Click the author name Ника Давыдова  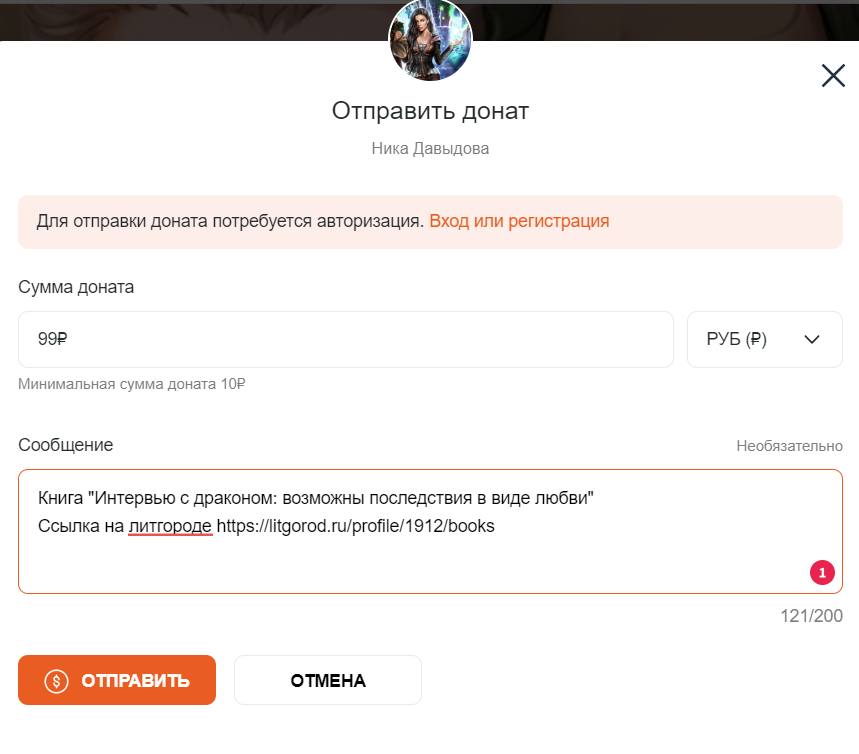coord(430,149)
